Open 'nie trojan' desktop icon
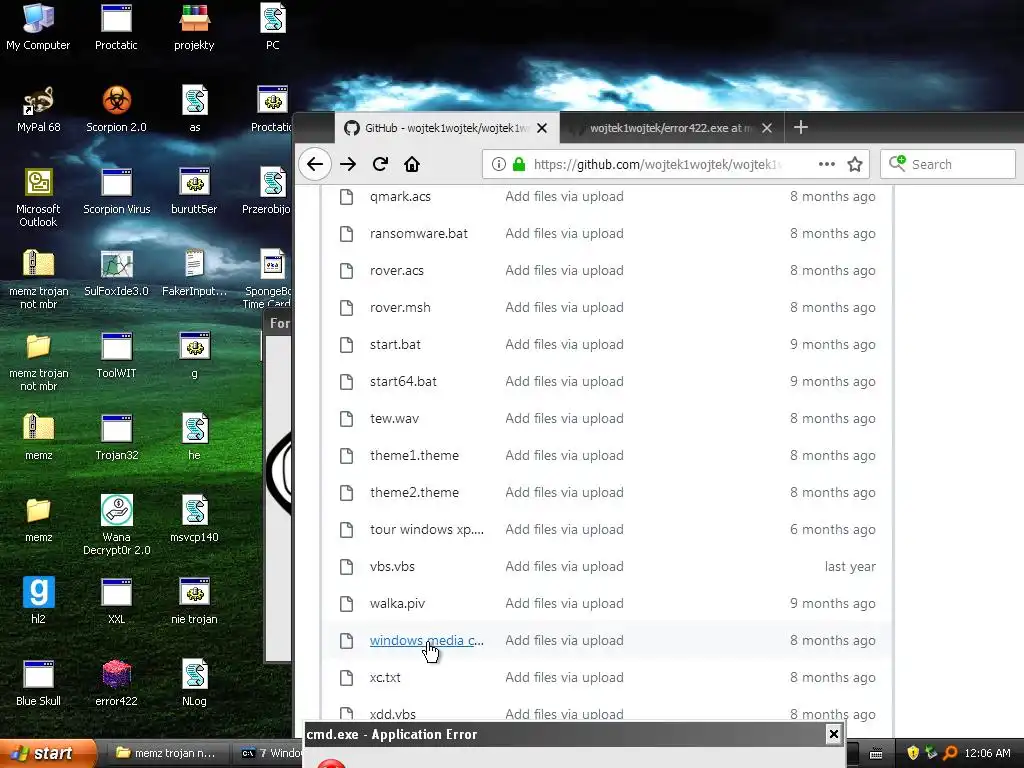1024x768 pixels. (x=194, y=602)
